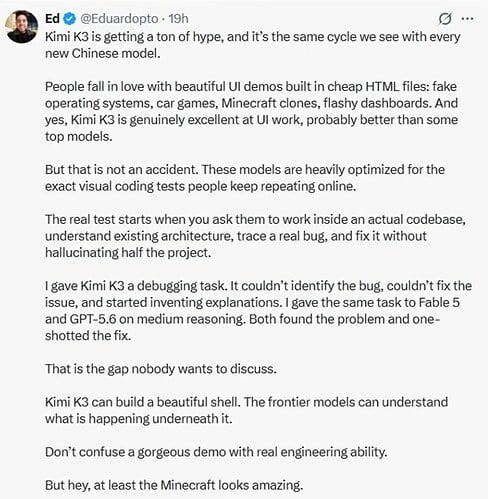Screen dimensions: 488x499
Task: Click the 19h timestamp
Action: coord(178,19)
